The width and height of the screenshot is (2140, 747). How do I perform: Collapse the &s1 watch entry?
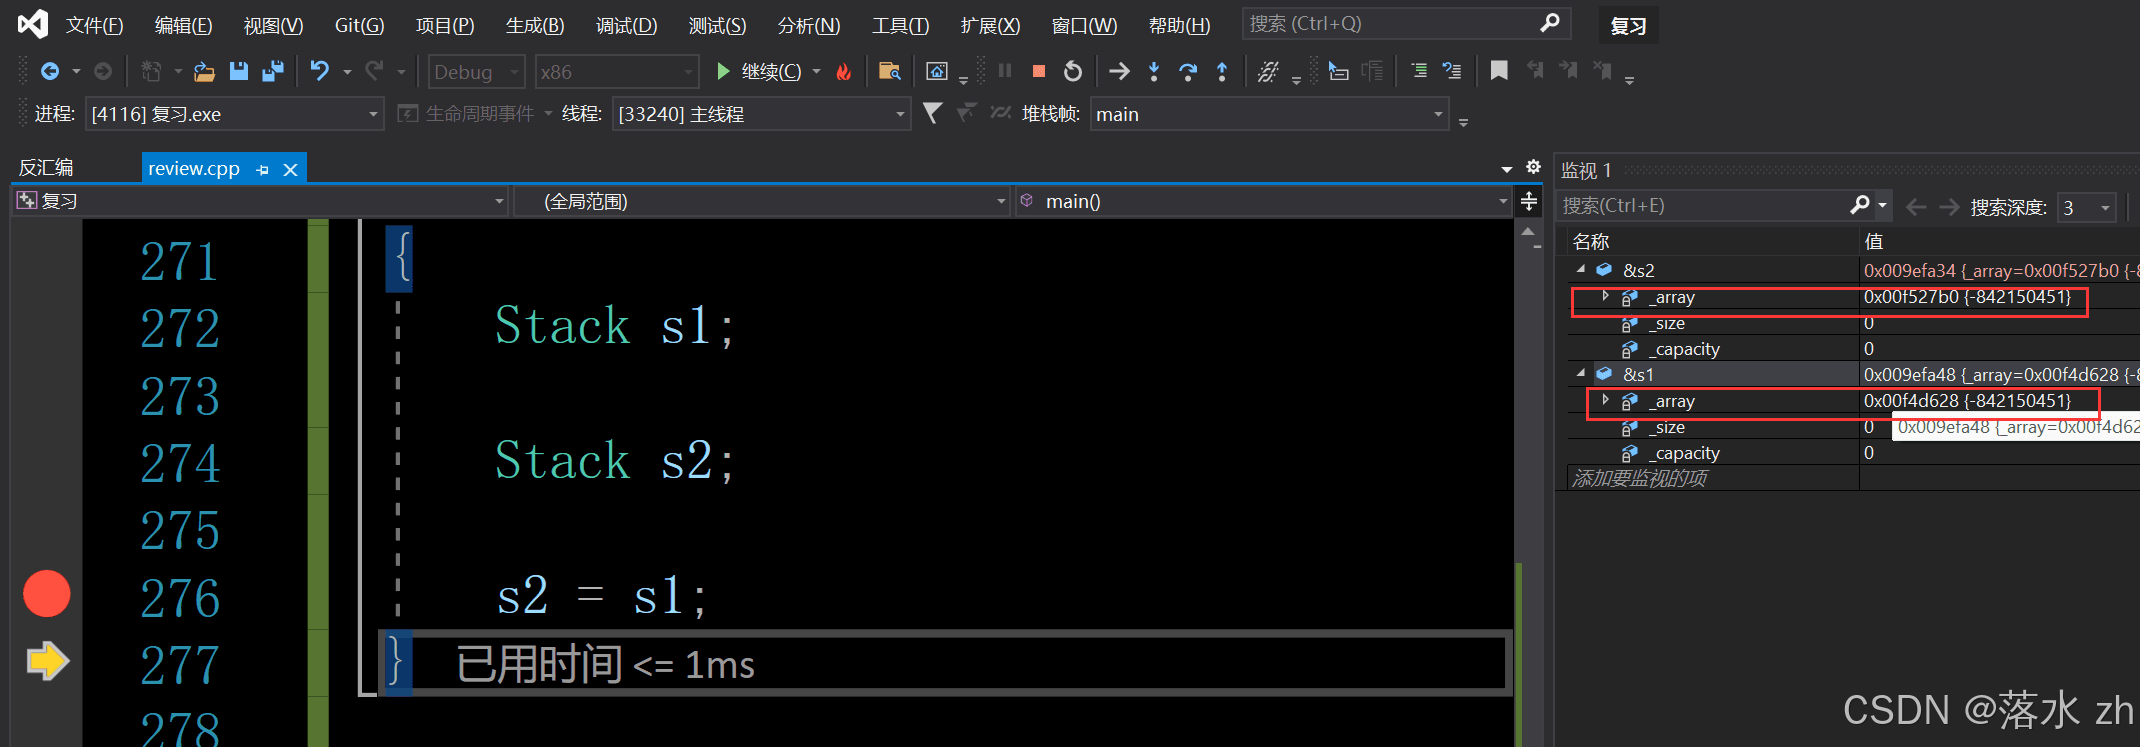pos(1581,373)
